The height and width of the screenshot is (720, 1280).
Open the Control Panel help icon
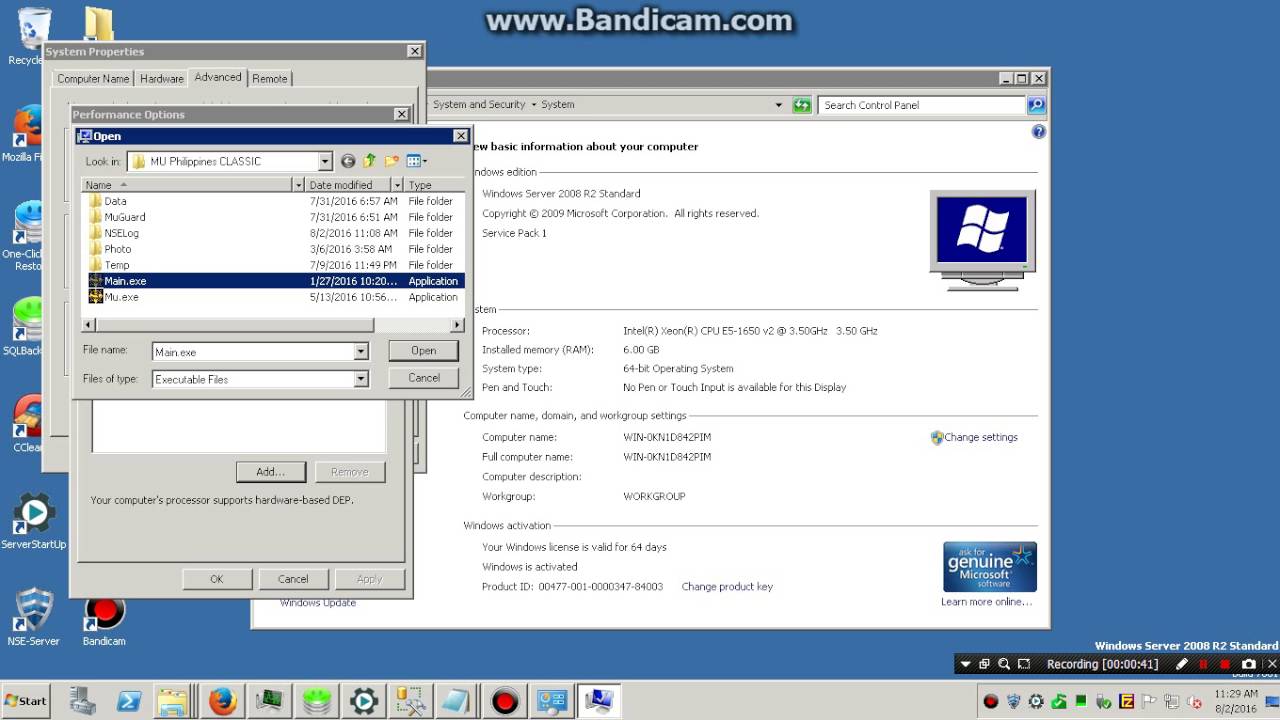point(1038,131)
